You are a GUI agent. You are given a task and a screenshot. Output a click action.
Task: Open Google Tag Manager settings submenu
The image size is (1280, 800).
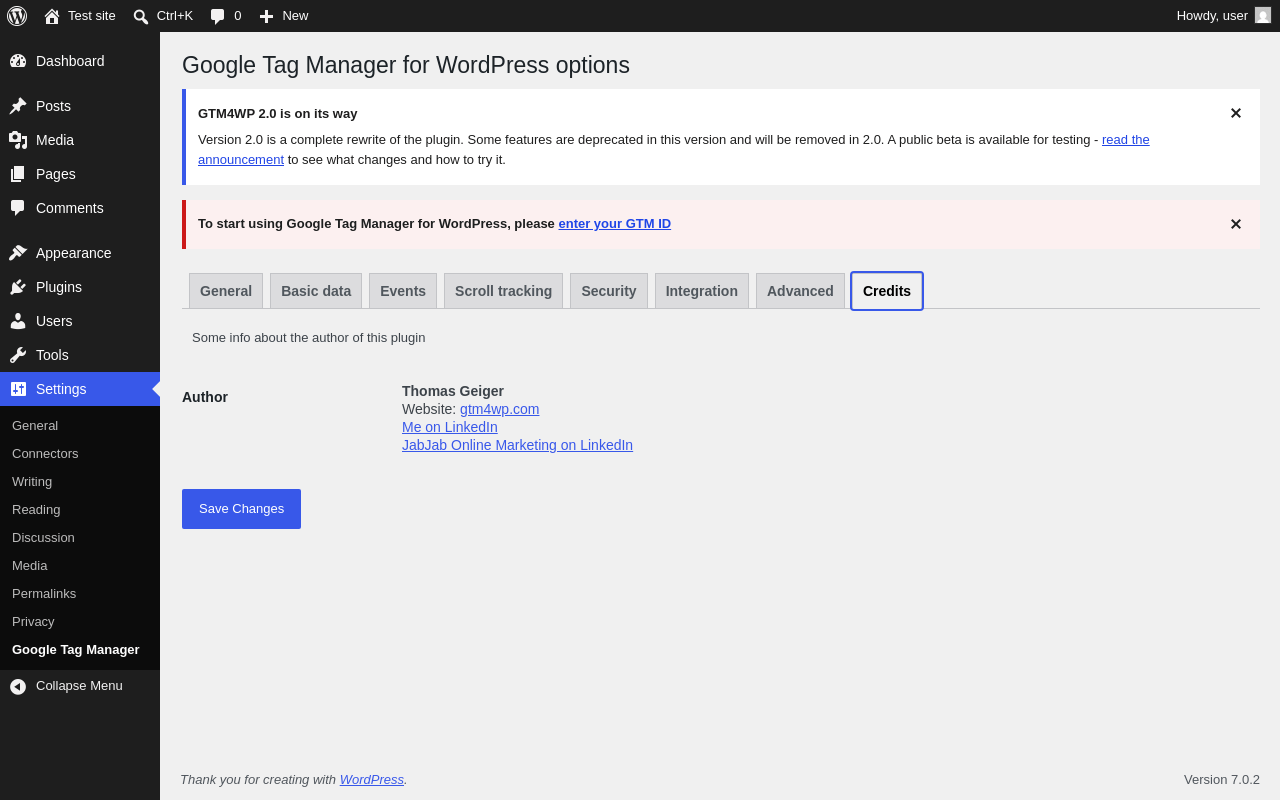[76, 649]
